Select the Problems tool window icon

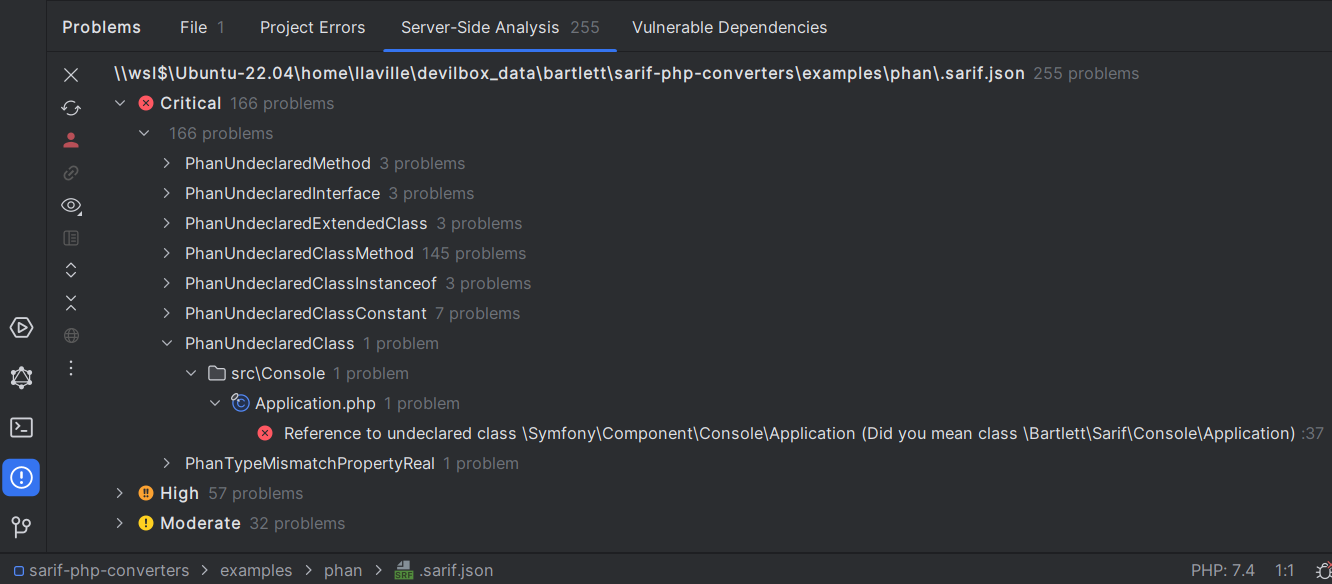coord(21,477)
